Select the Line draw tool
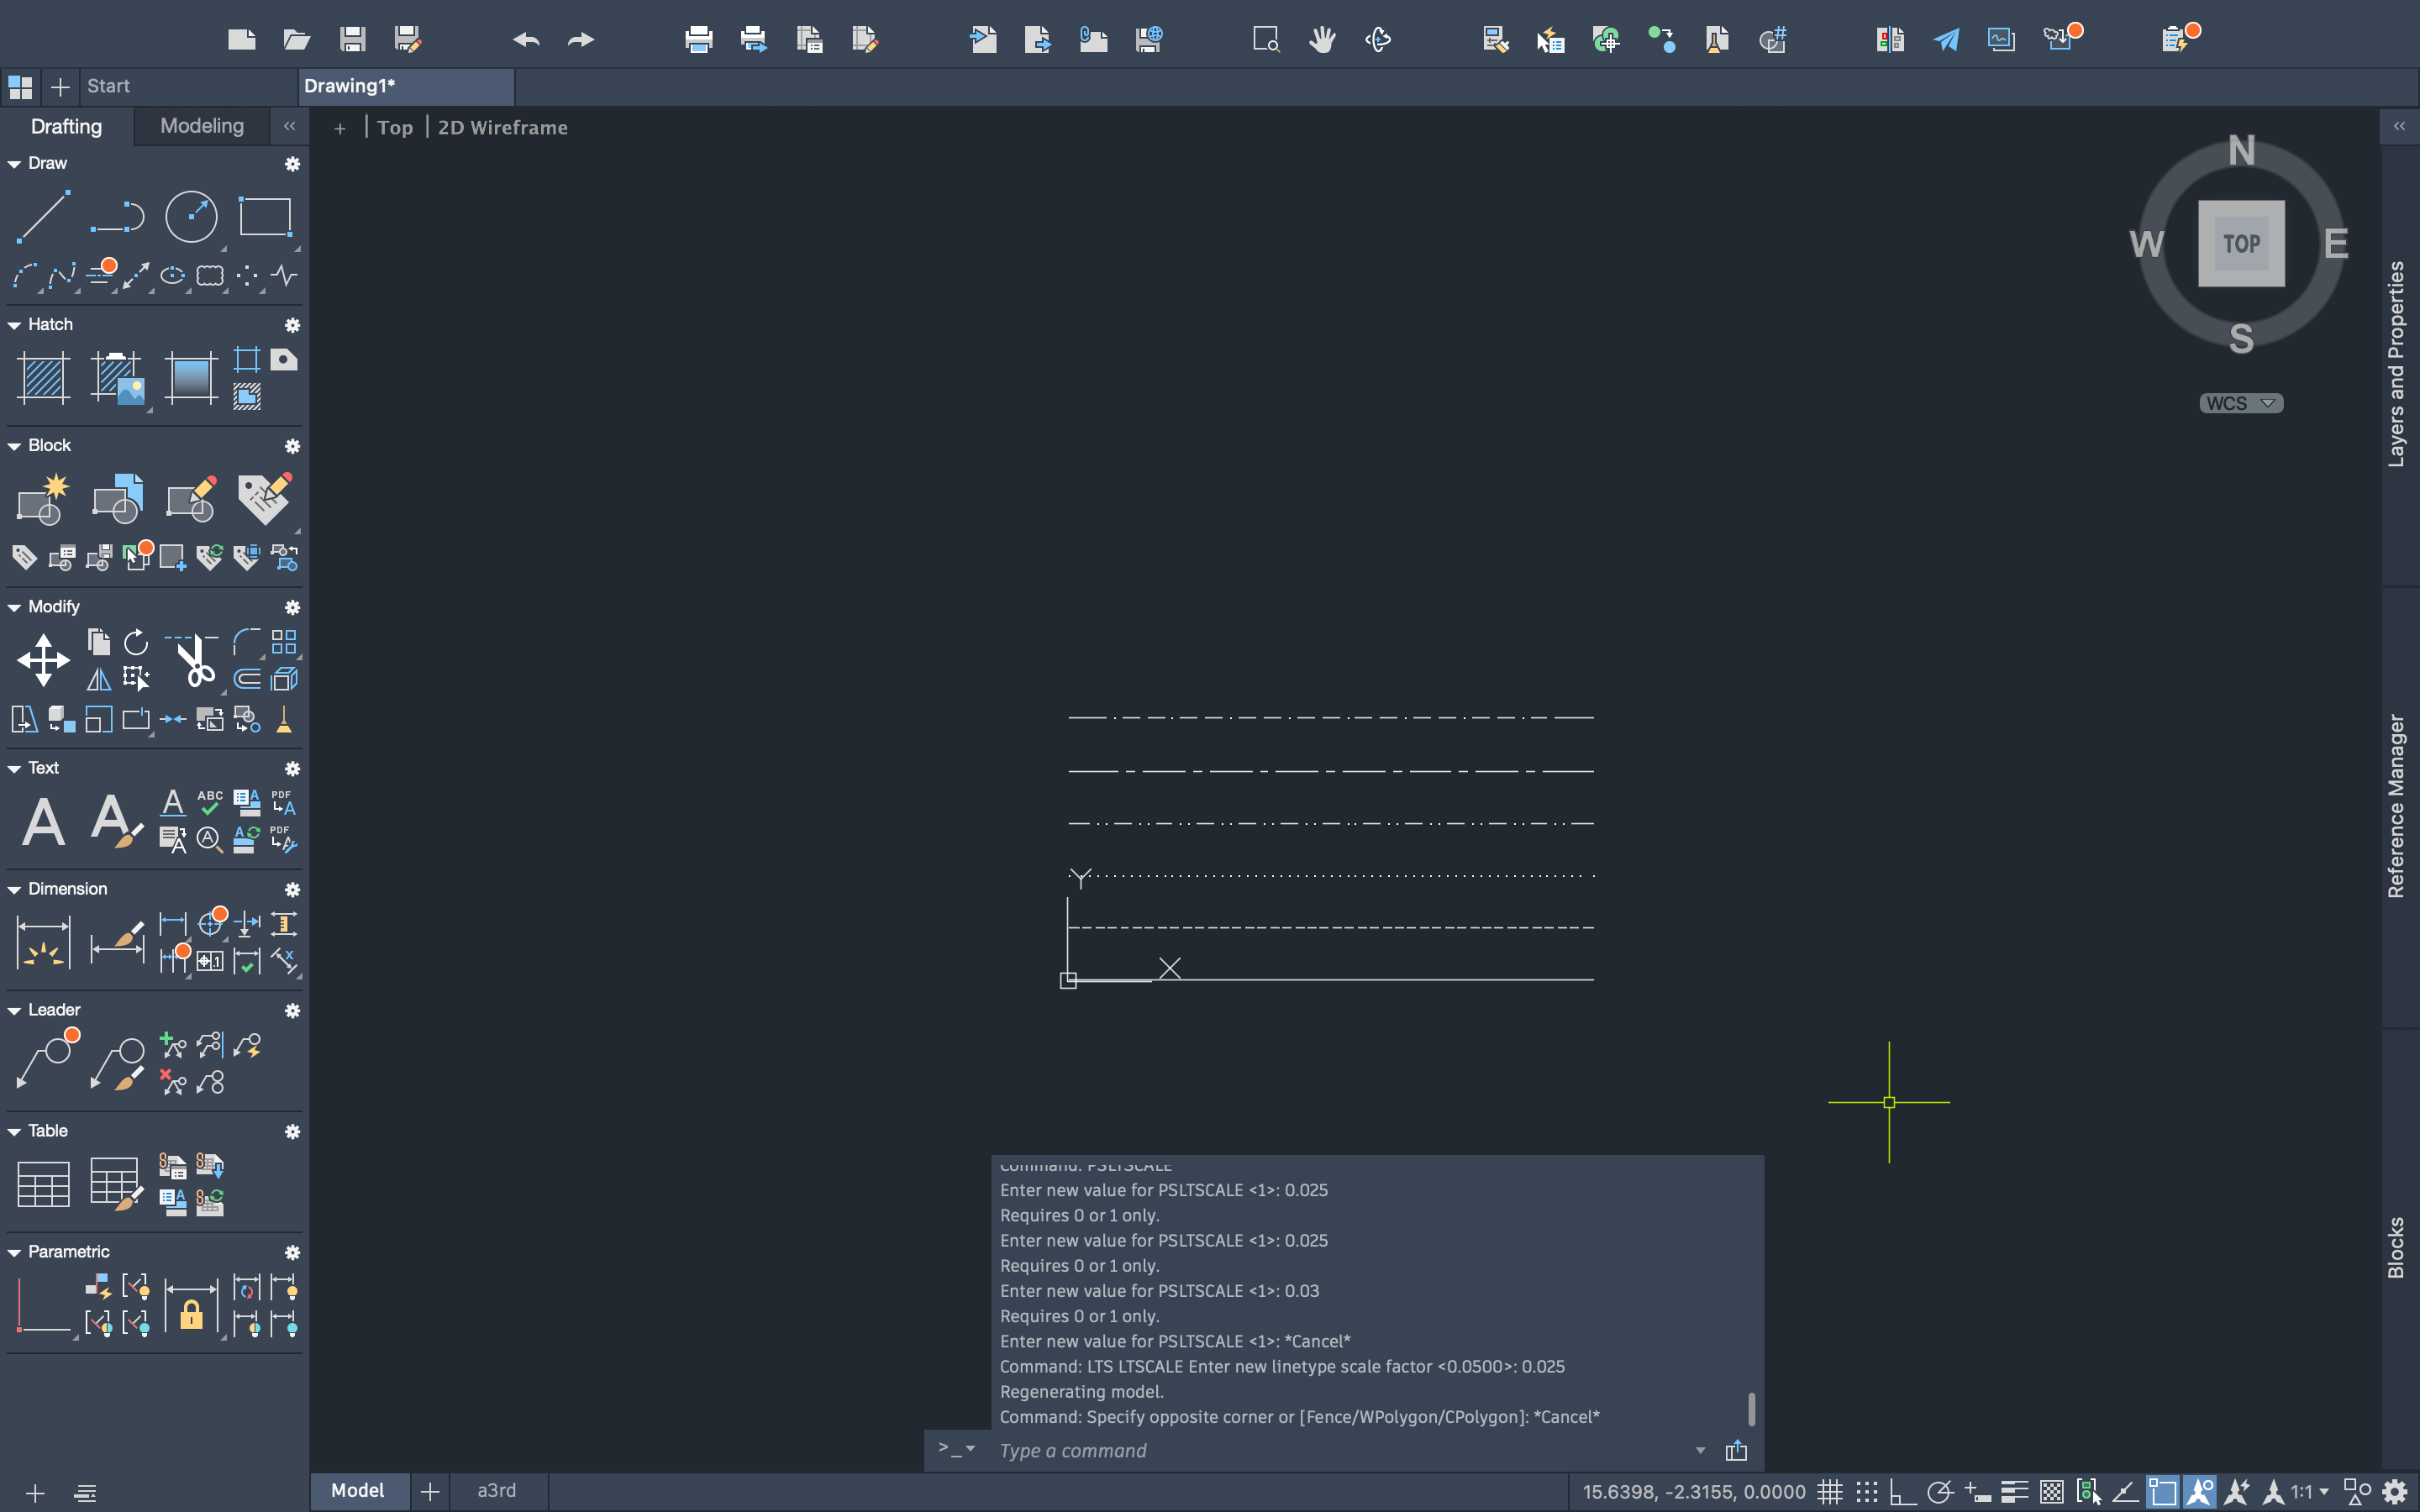 (43, 217)
